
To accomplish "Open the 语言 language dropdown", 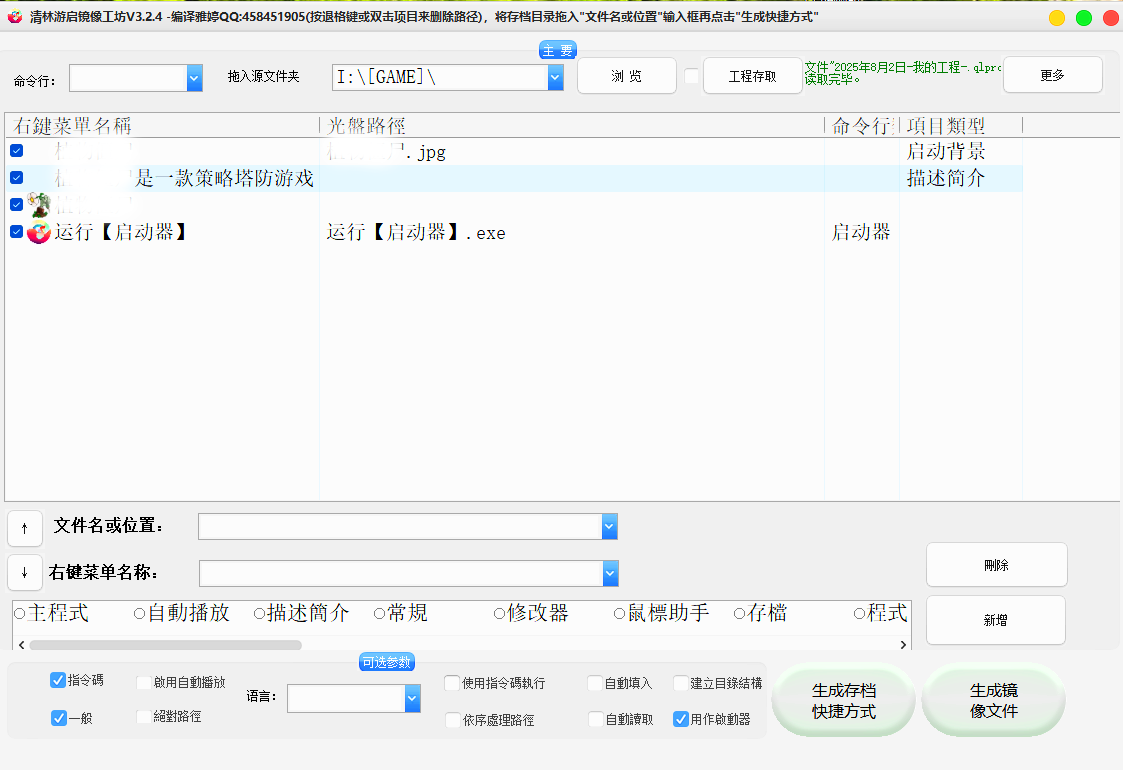I will click(x=412, y=698).
